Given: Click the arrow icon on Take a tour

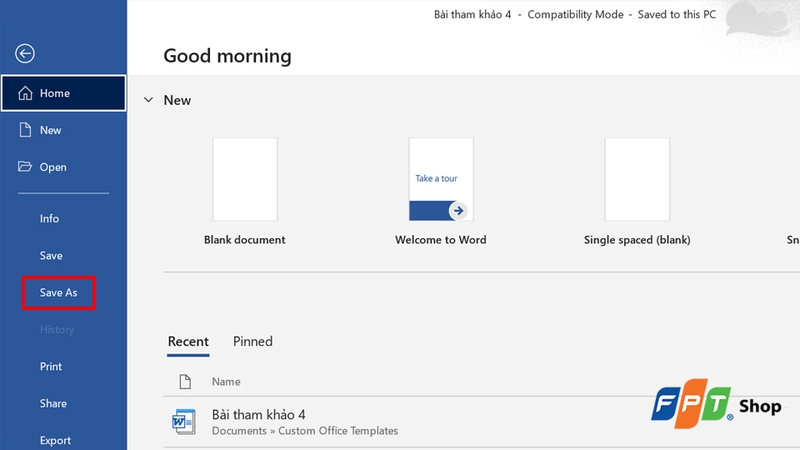Looking at the screenshot, I should point(457,210).
